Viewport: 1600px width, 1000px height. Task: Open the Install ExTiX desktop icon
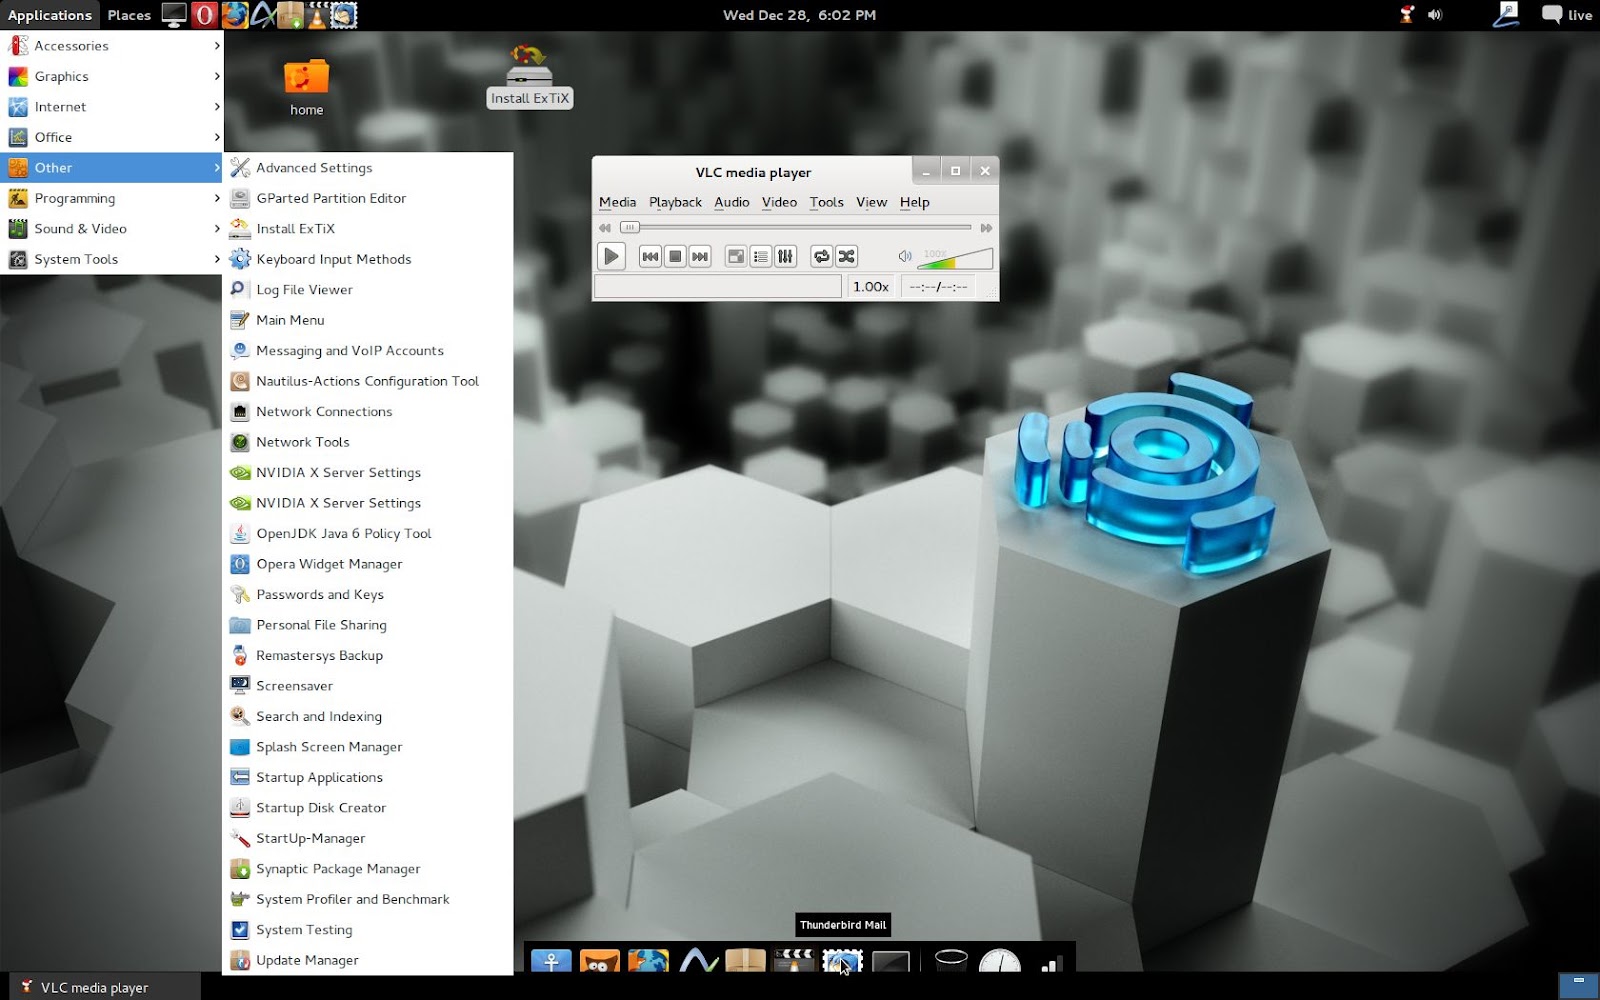click(x=529, y=76)
